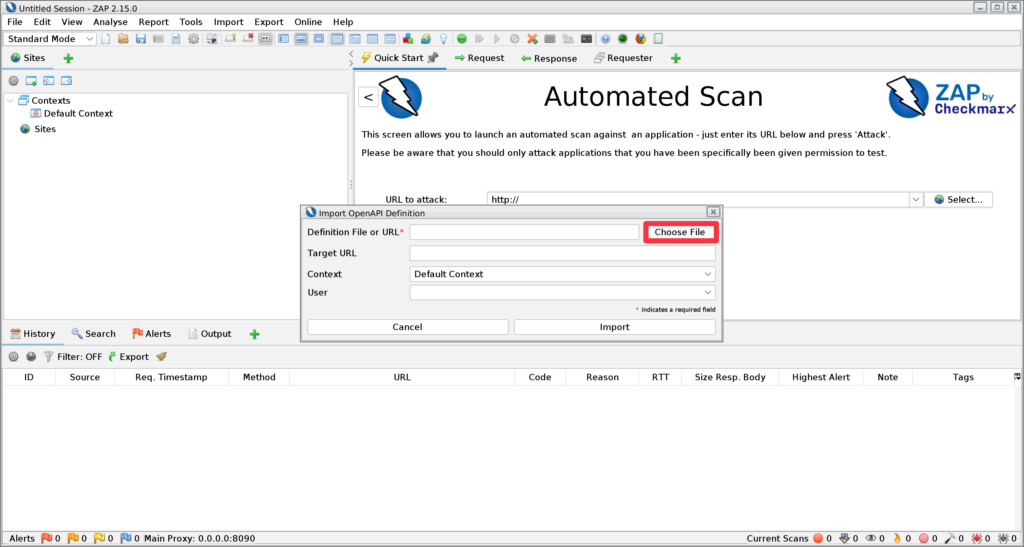1024x547 pixels.
Task: Click the green circle toolbar icon
Action: [462, 39]
